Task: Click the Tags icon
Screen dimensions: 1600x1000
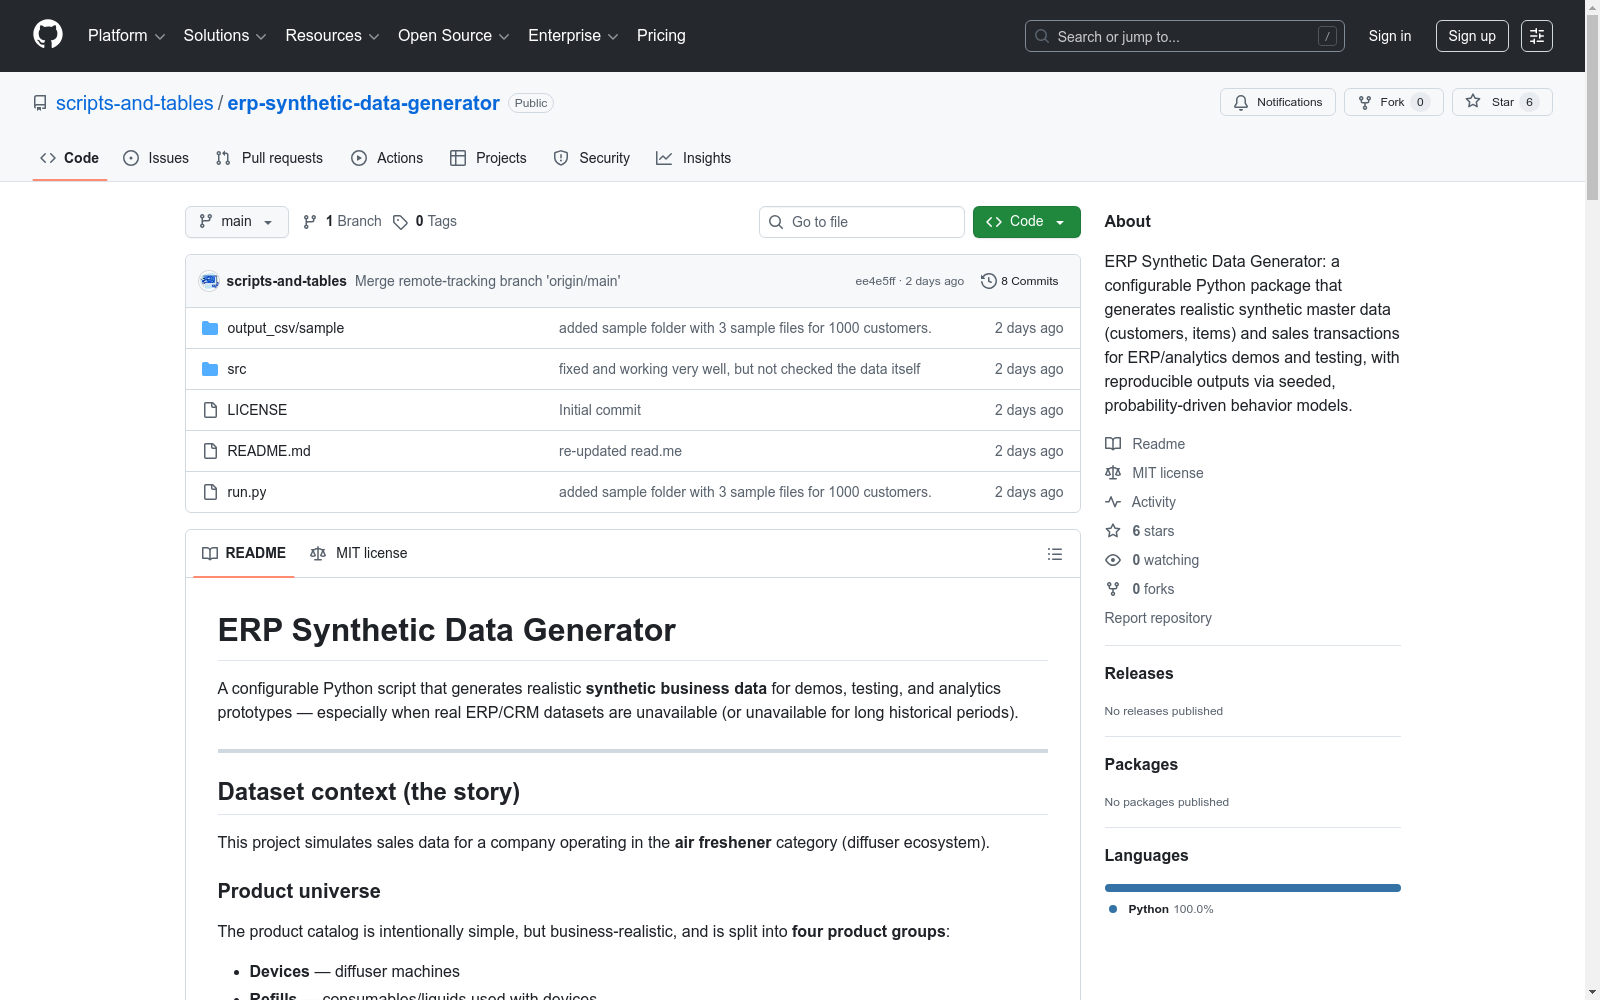Action: coord(400,222)
